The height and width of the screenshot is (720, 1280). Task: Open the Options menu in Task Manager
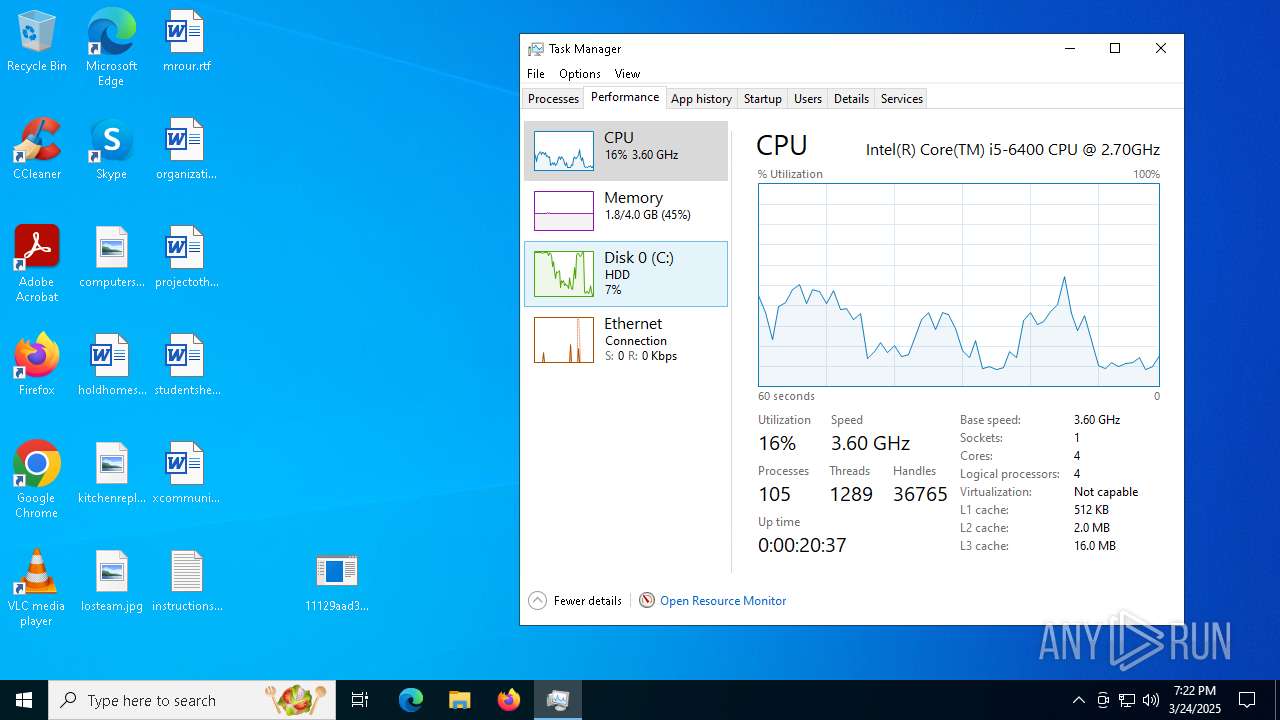580,74
